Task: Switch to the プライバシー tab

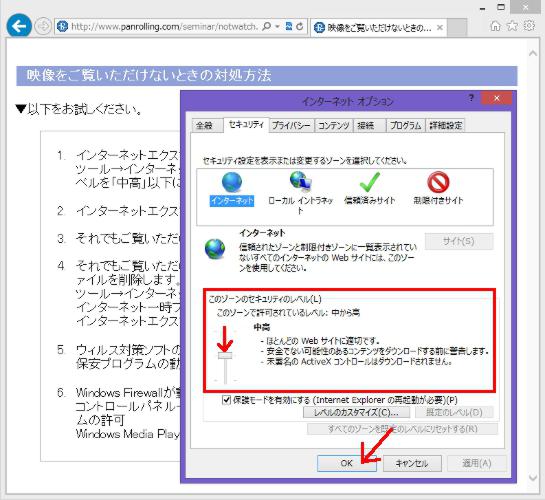Action: [291, 125]
